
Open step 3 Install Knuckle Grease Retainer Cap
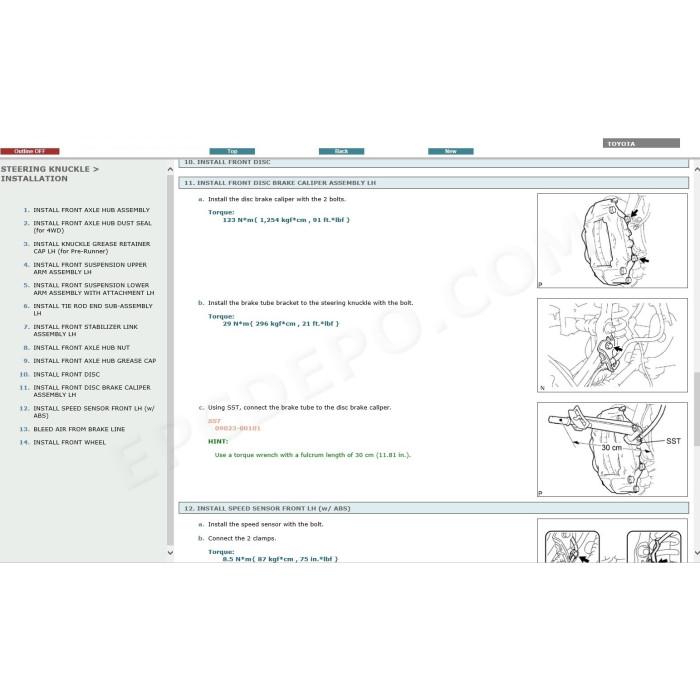click(92, 248)
